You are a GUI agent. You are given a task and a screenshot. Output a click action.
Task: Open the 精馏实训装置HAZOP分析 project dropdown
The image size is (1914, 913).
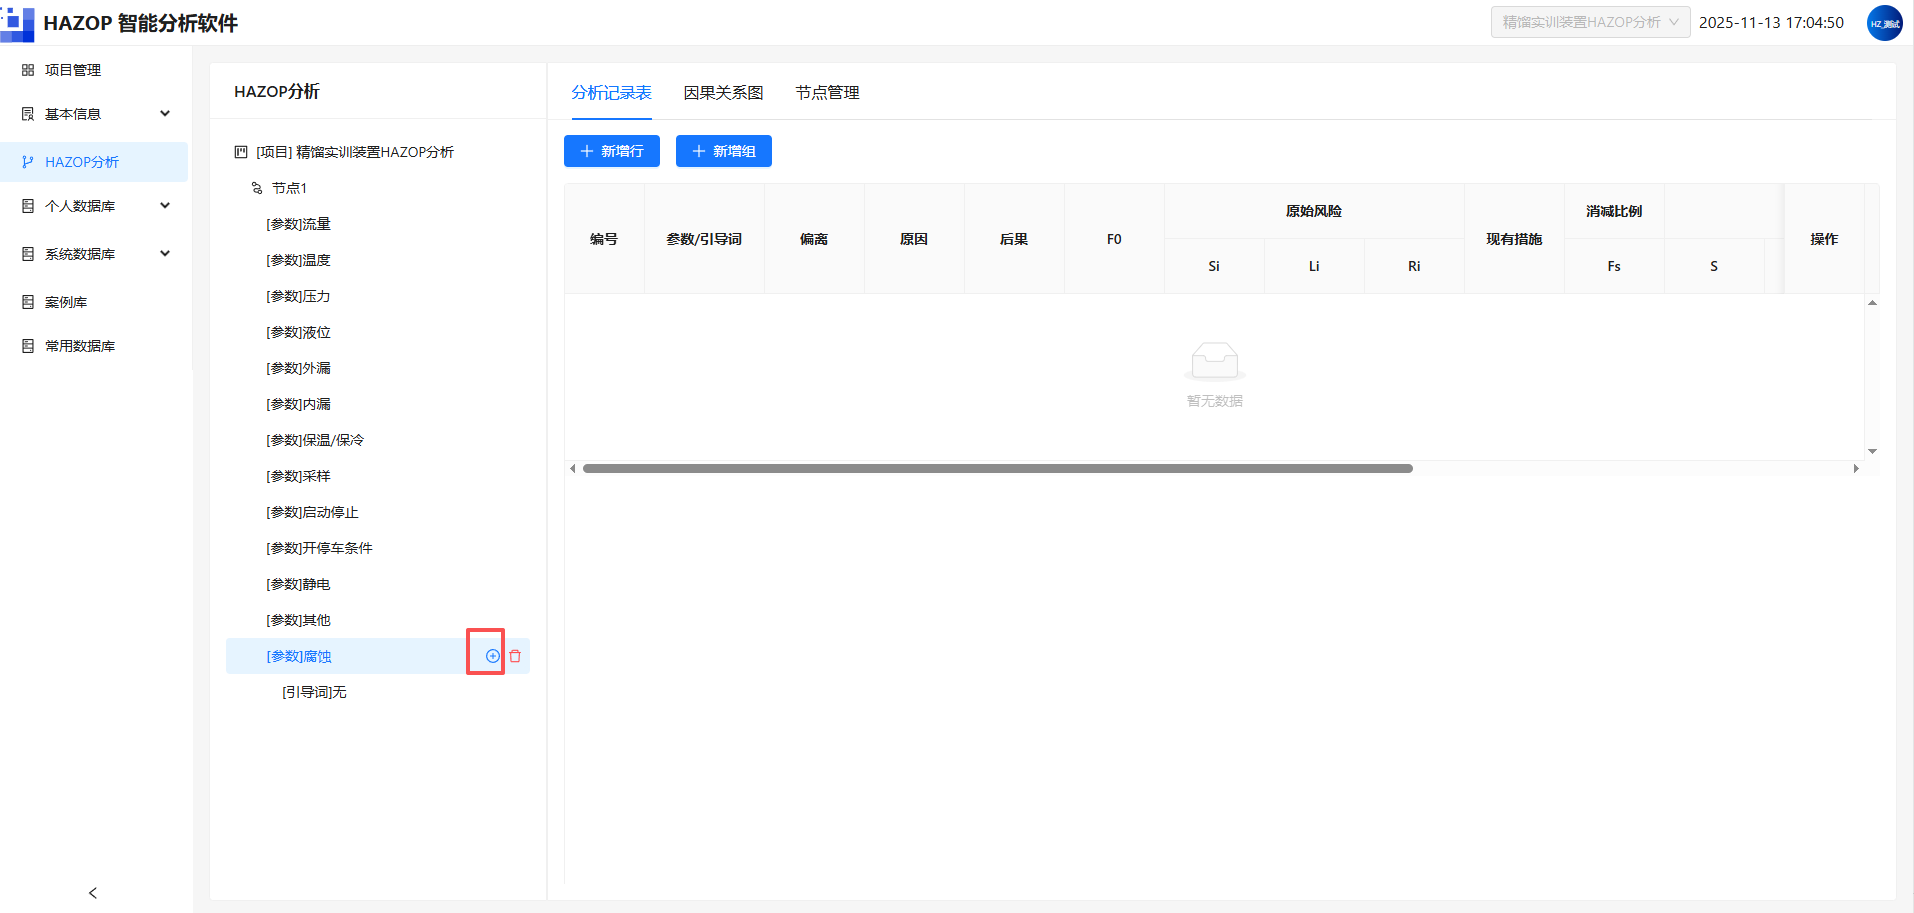tap(1590, 22)
